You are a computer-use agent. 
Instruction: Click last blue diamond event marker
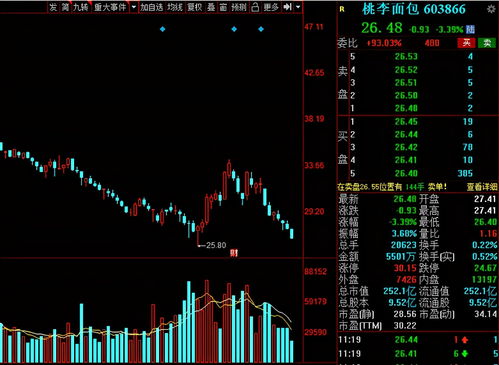261,29
